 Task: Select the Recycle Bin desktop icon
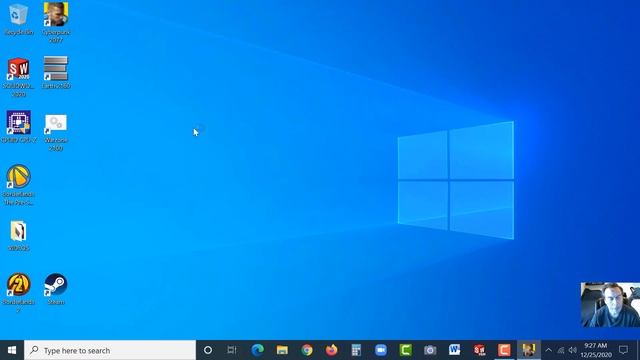18,19
